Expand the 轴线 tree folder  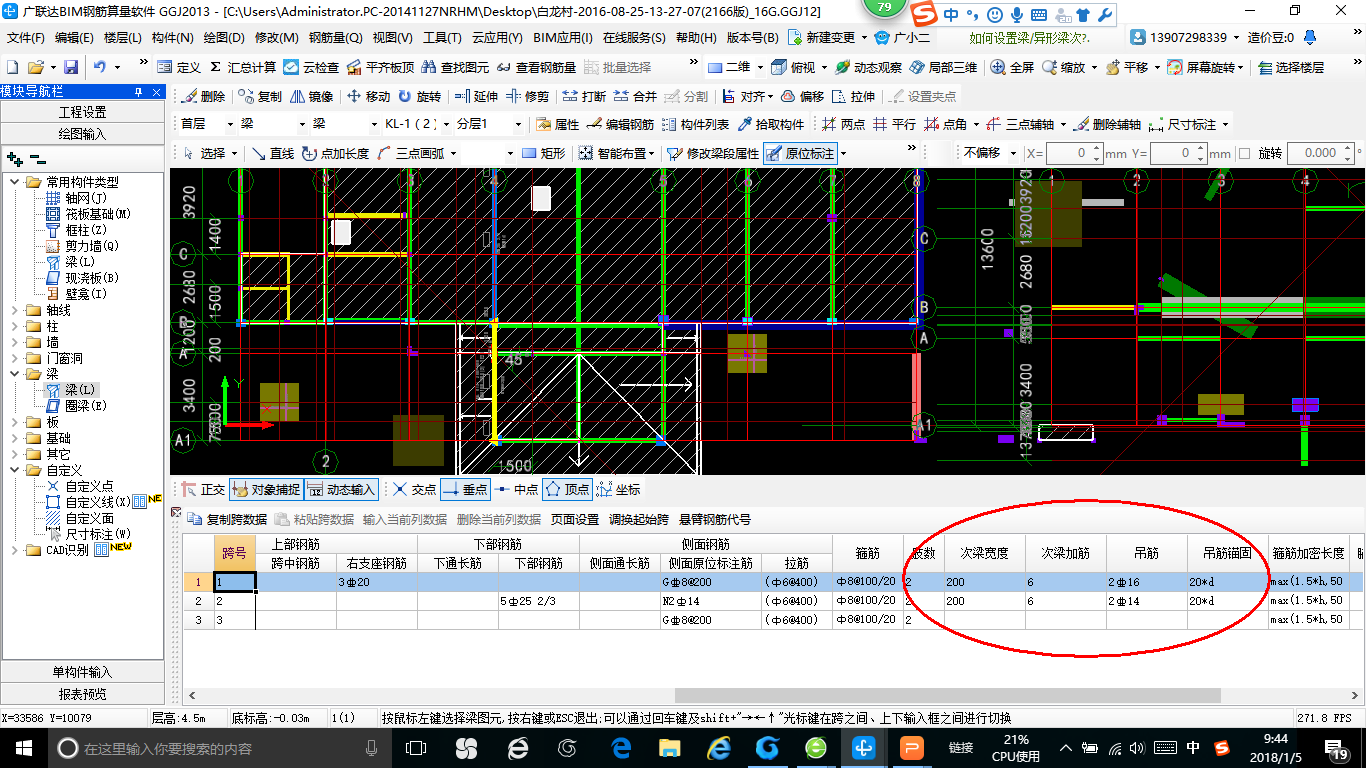[x=16, y=310]
